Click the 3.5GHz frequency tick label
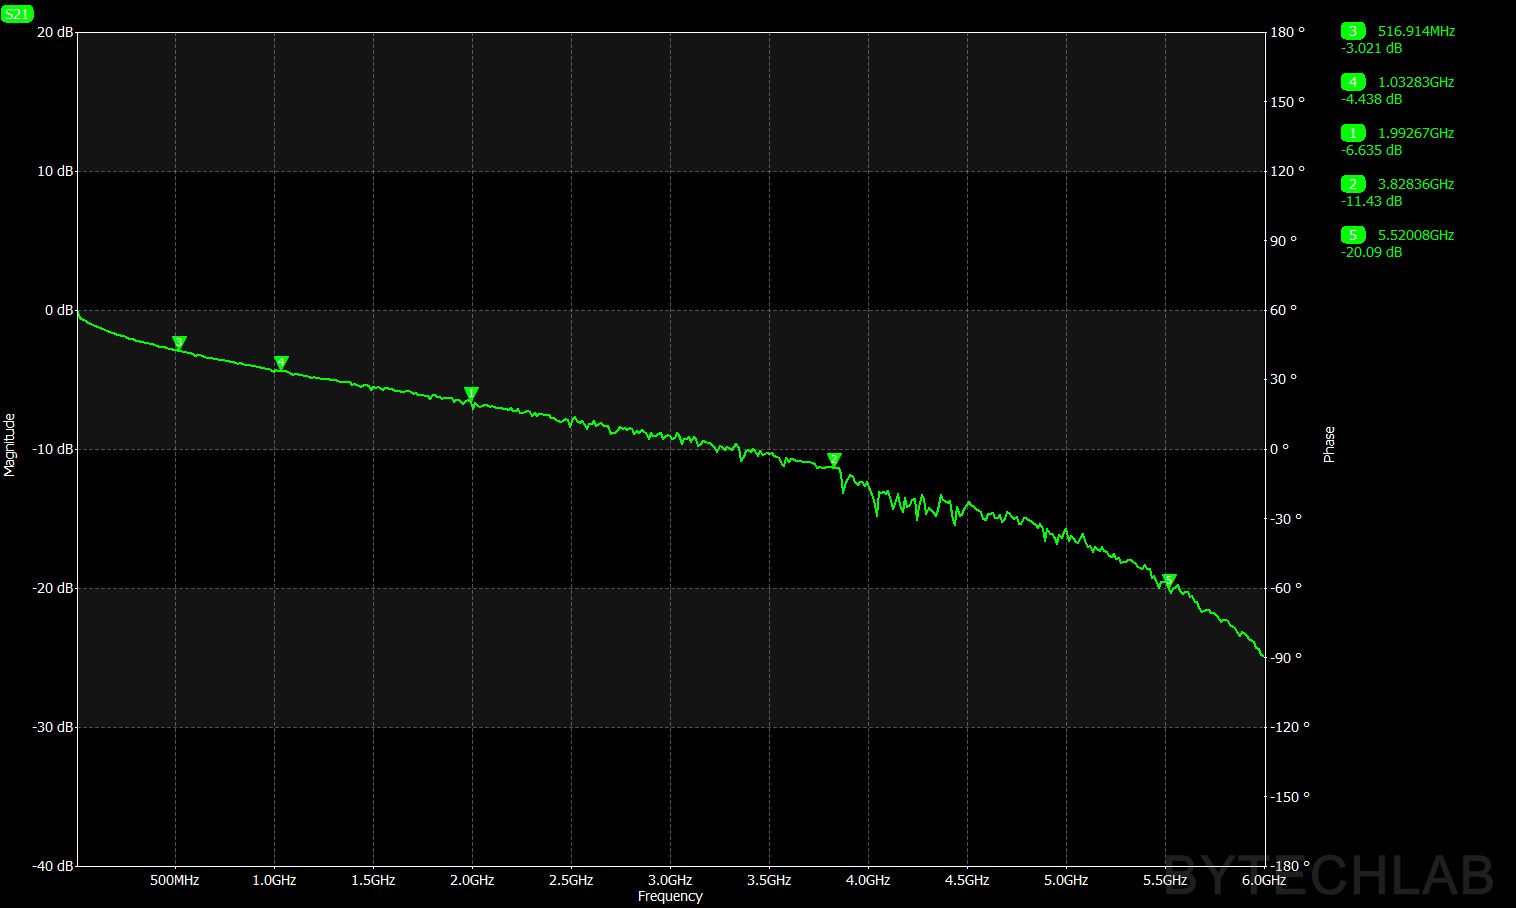The width and height of the screenshot is (1516, 908). [769, 880]
